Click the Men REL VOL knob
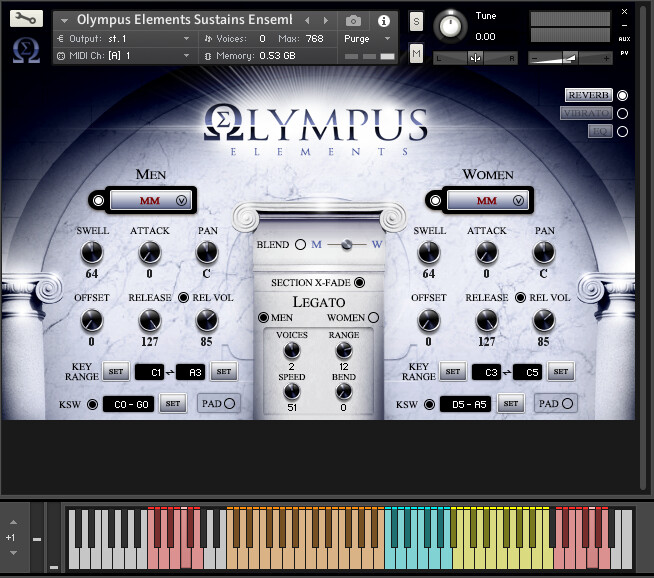 point(207,320)
